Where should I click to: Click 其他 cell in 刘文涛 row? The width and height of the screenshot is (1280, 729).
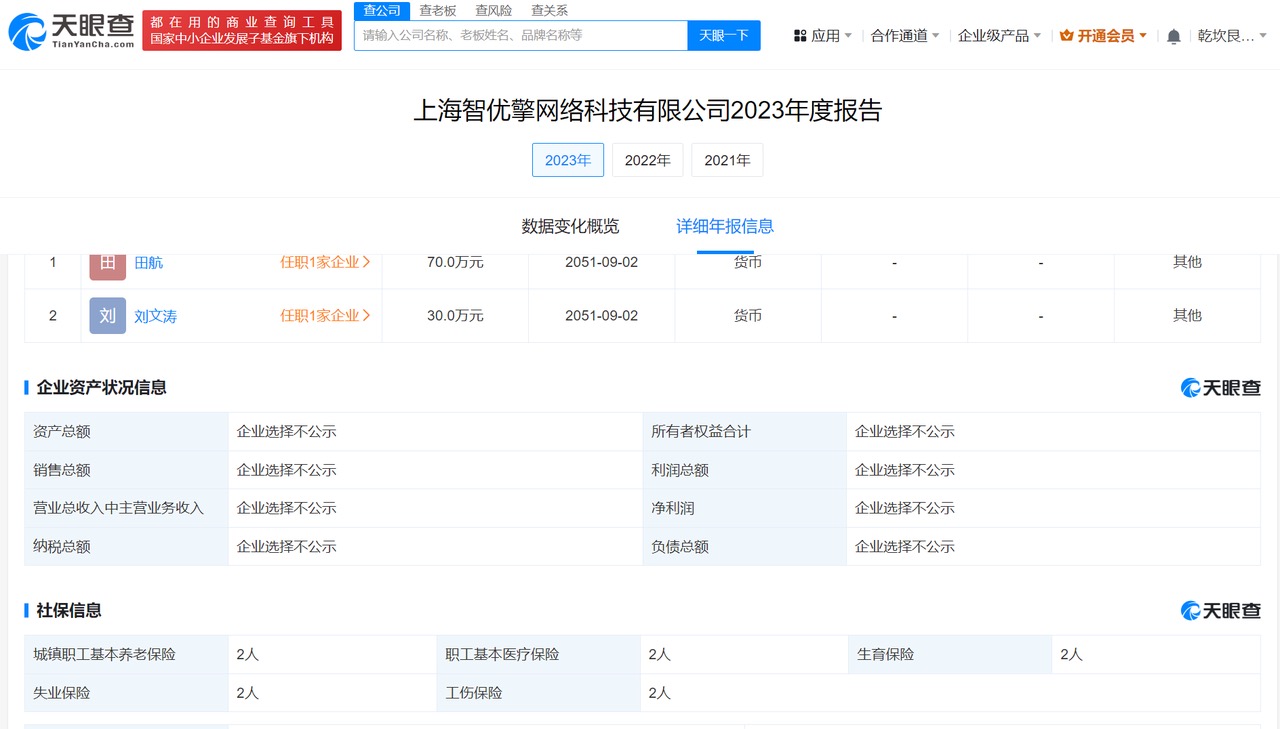tap(1187, 315)
